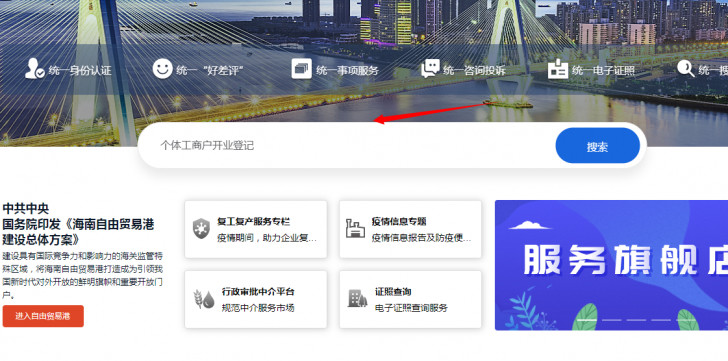Screen dimensions: 728x361
Task: Open the 疫情信息专题 card title
Action: [399, 221]
